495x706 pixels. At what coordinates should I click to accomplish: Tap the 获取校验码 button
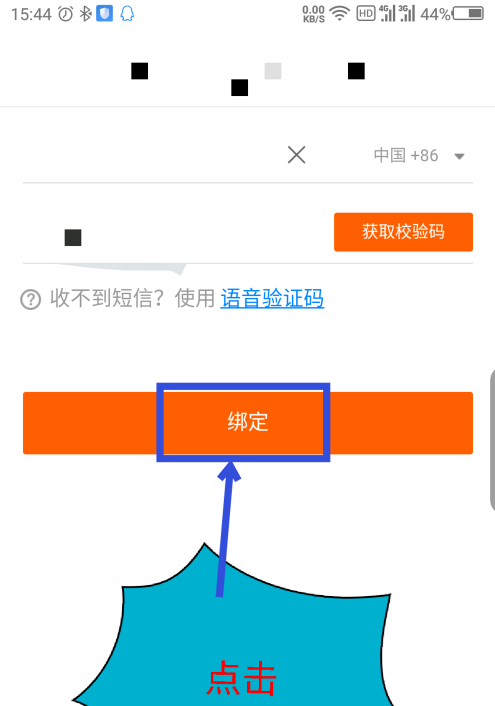tap(403, 232)
